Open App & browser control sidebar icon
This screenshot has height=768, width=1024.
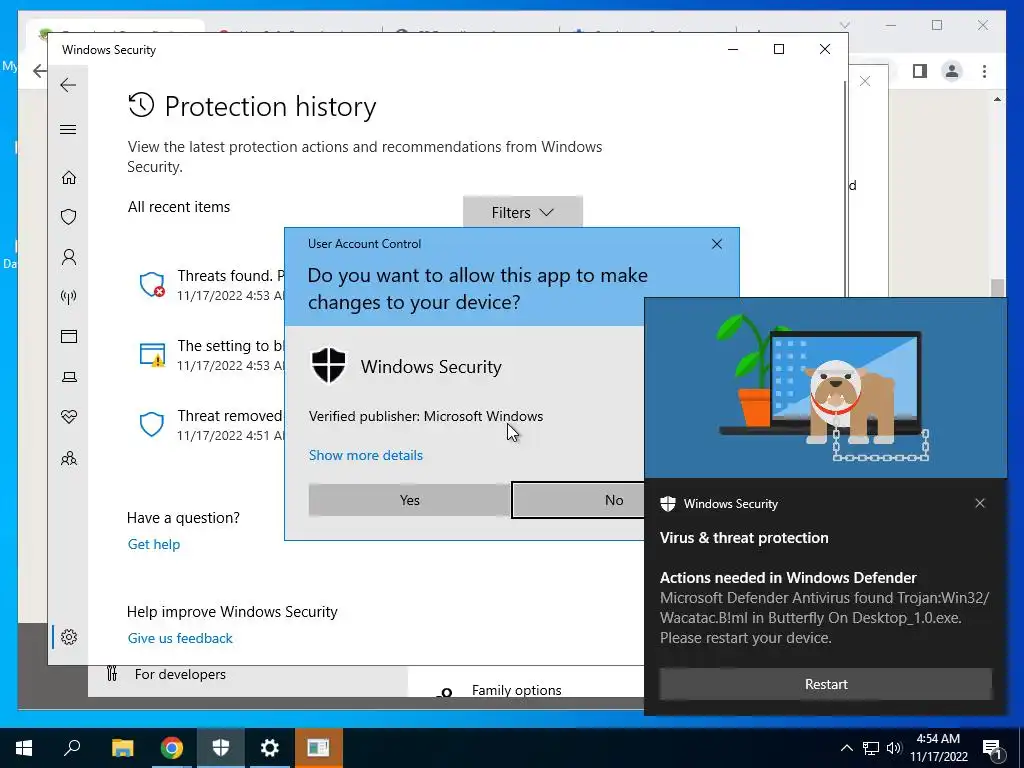[x=69, y=336]
